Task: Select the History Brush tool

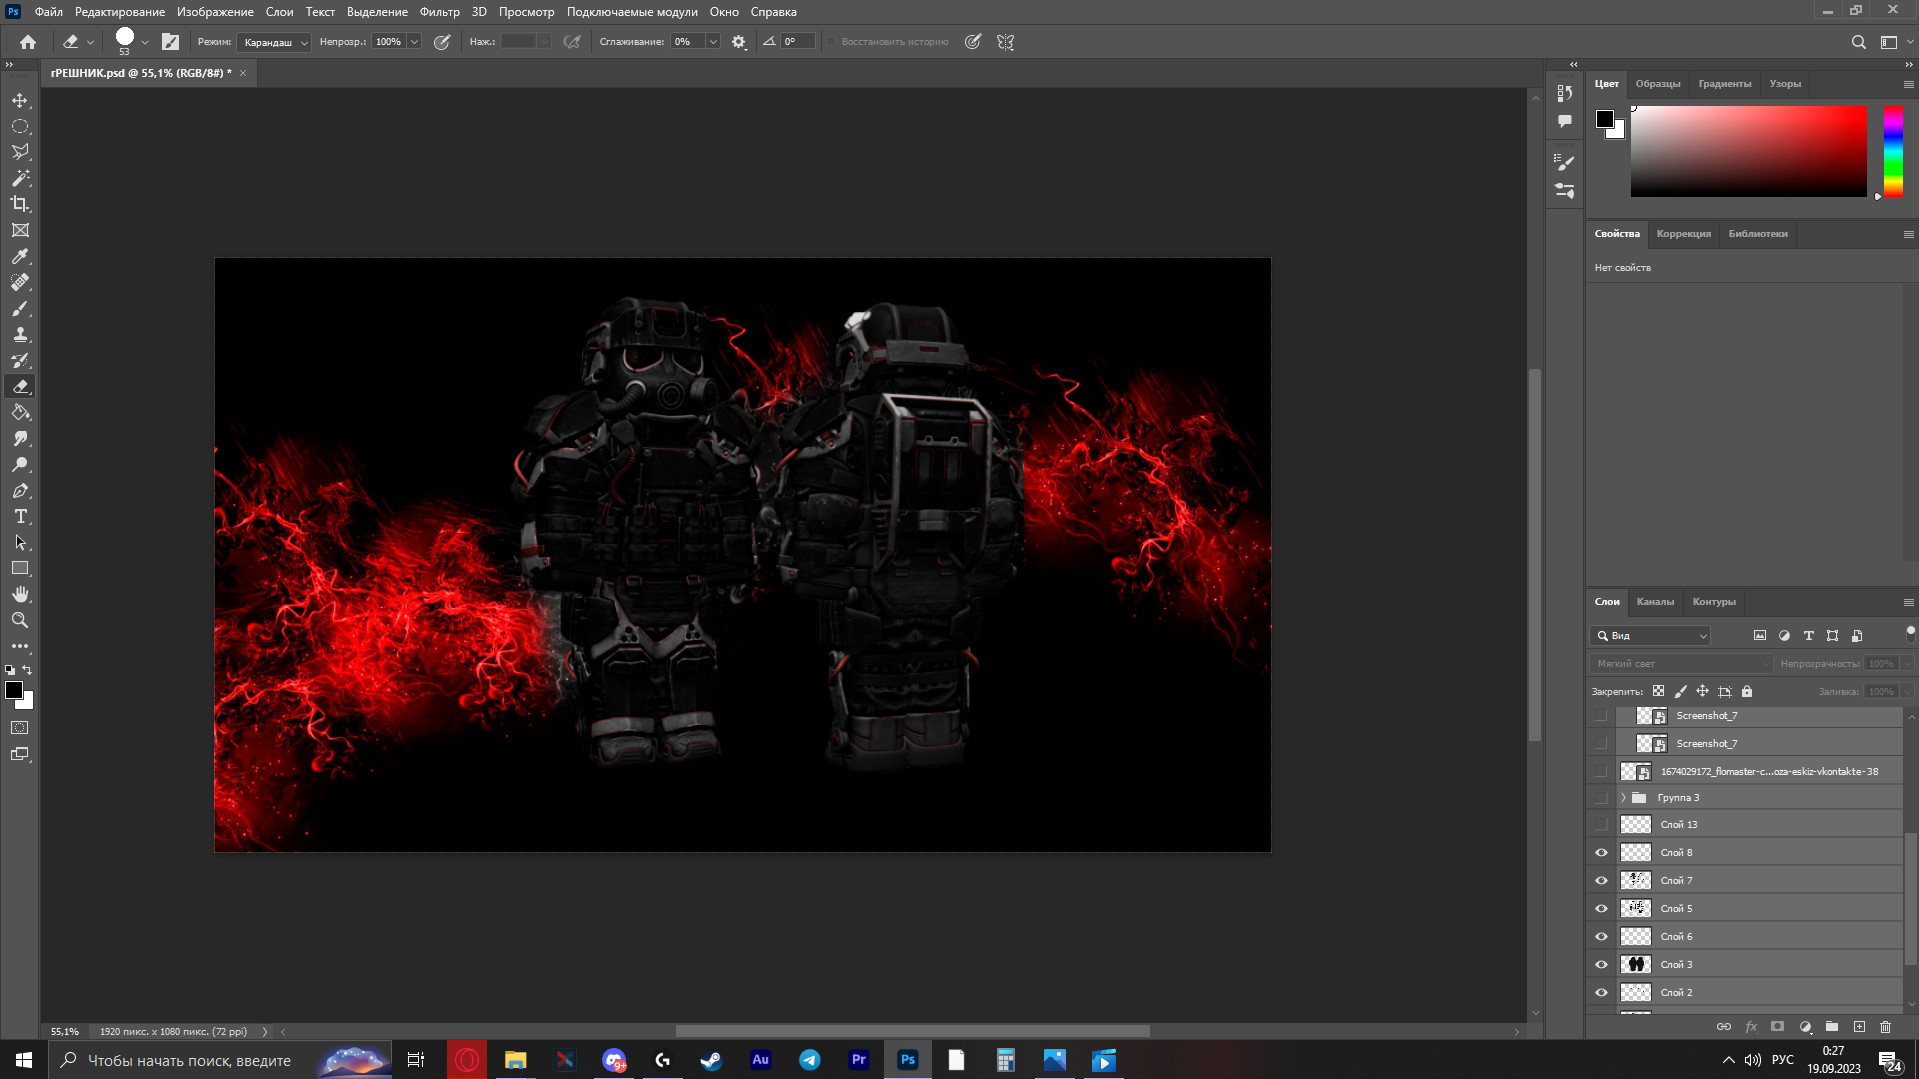Action: pyautogui.click(x=20, y=360)
